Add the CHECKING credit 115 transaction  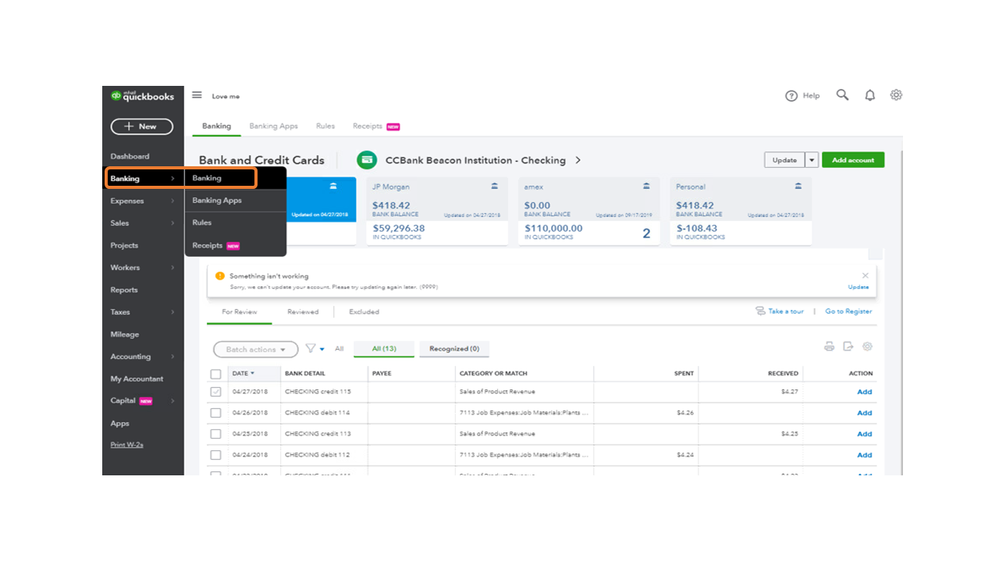pos(864,392)
